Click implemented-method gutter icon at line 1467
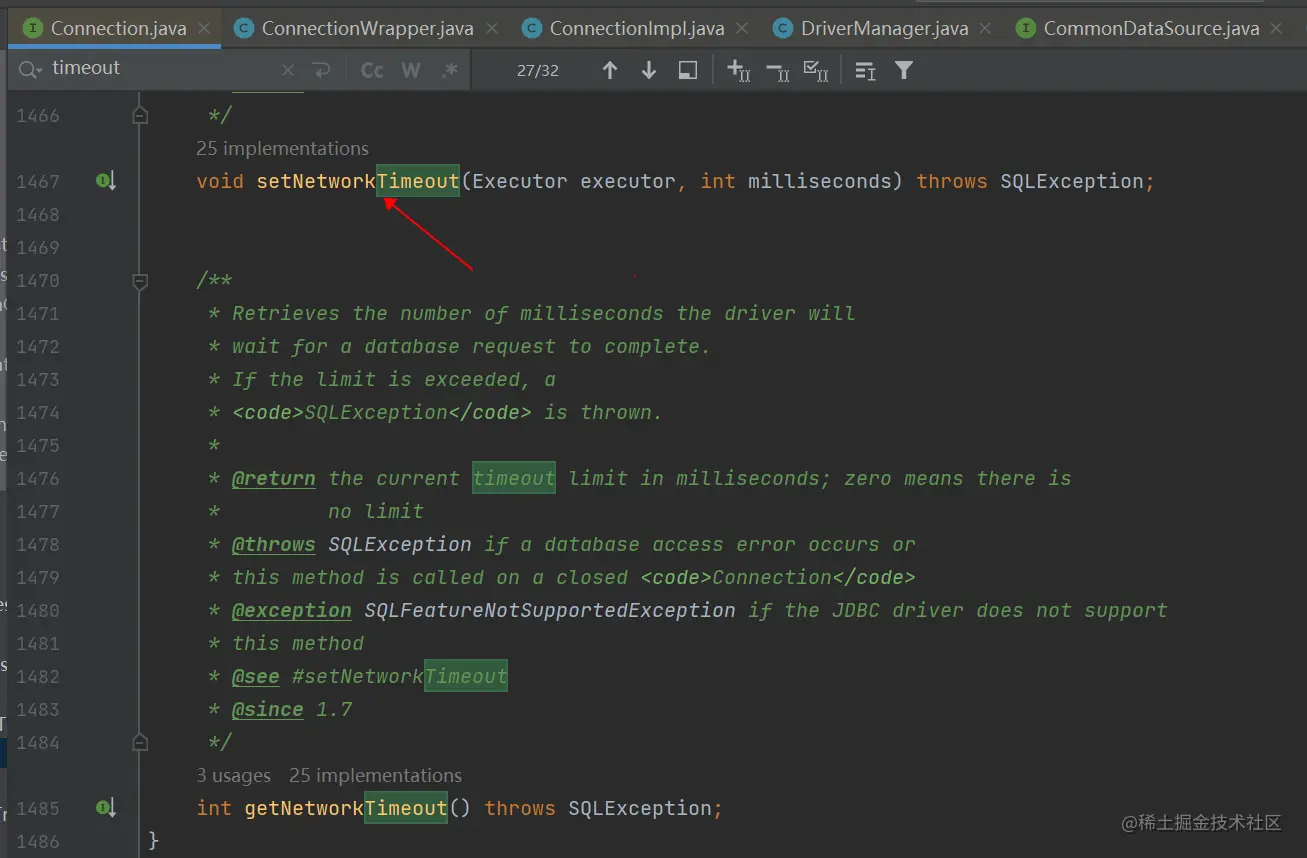1307x858 pixels. (x=106, y=181)
